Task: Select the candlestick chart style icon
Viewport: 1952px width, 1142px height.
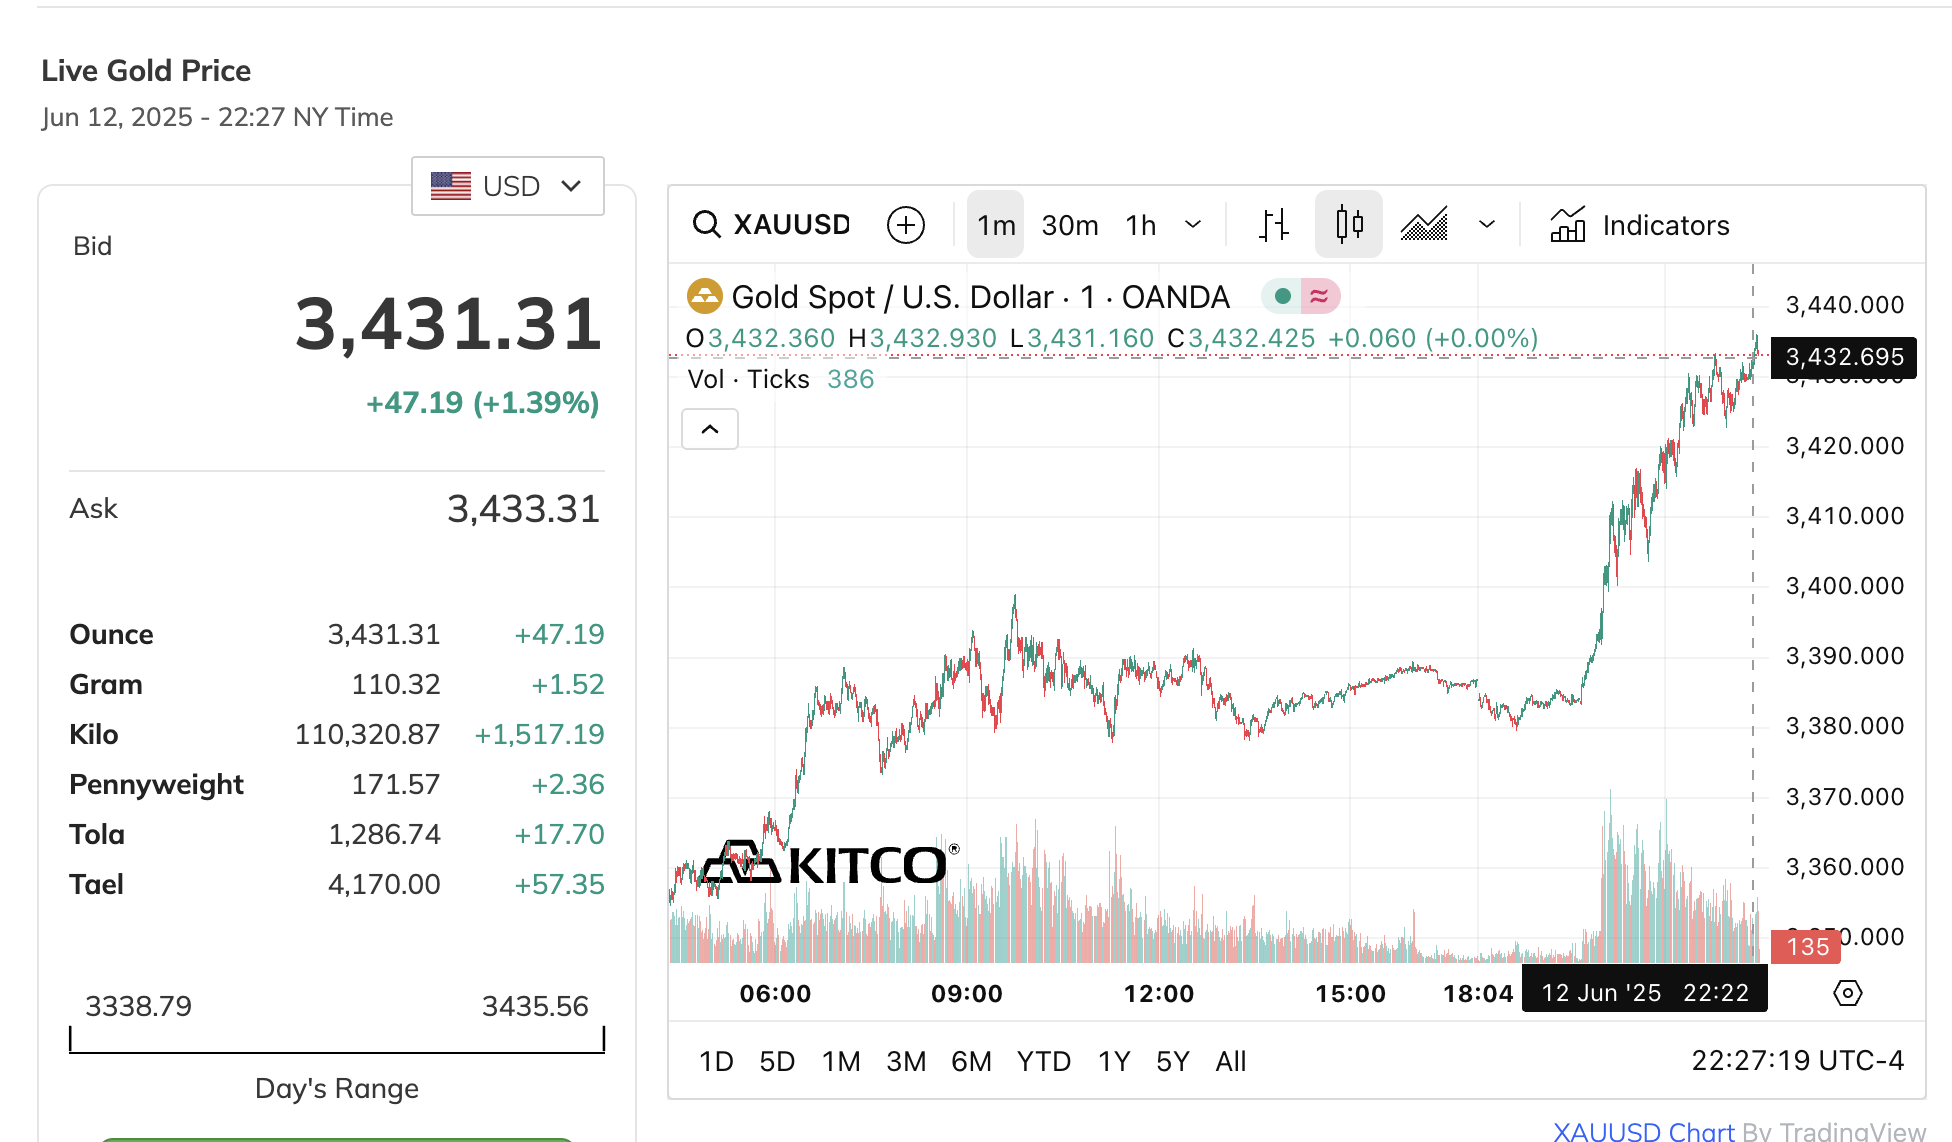Action: coord(1349,225)
